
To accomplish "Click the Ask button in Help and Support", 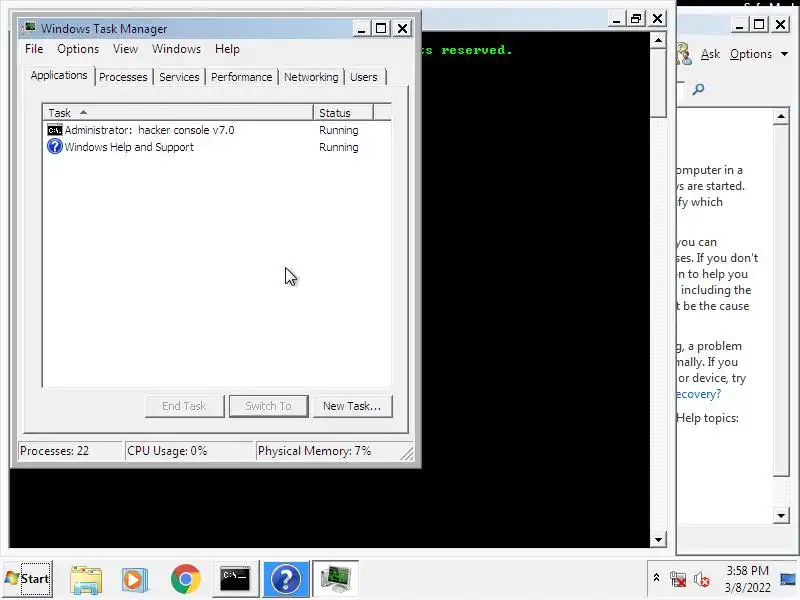I will 710,54.
